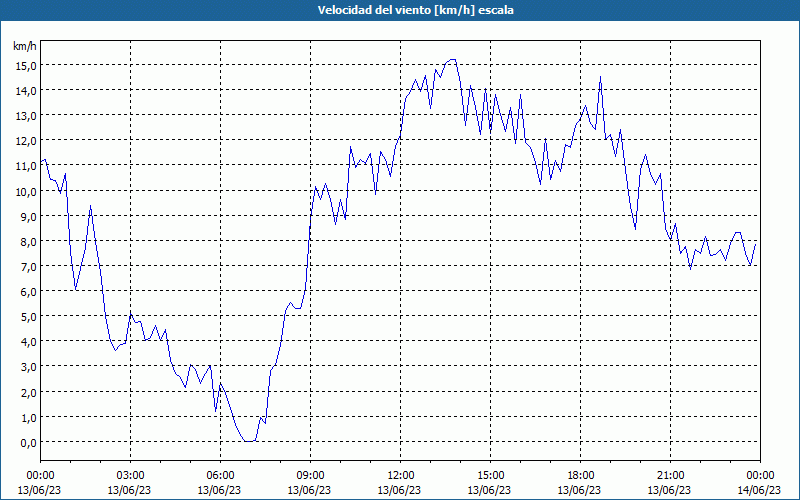Click the 8,0 y-axis value
Viewport: 800px width, 500px height.
click(x=31, y=241)
